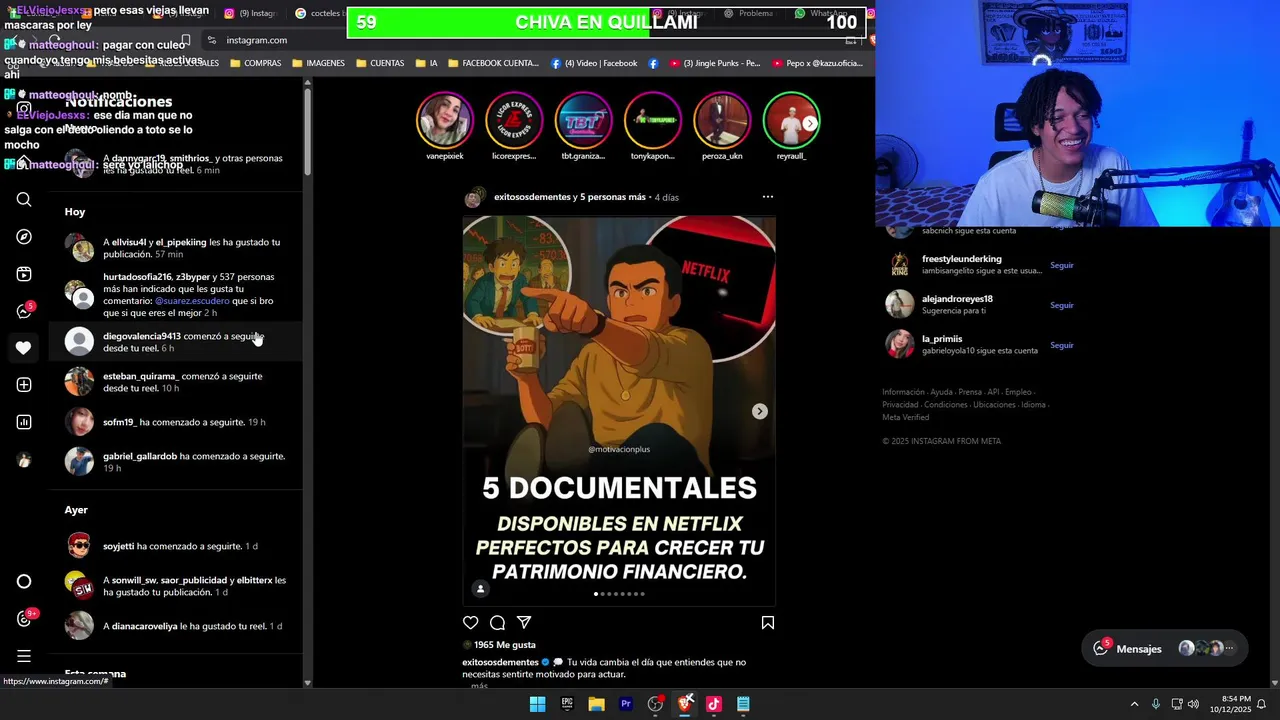Screen dimensions: 1280x720
Task: Switch to the (9) Instagram browser tab
Action: click(x=250, y=13)
